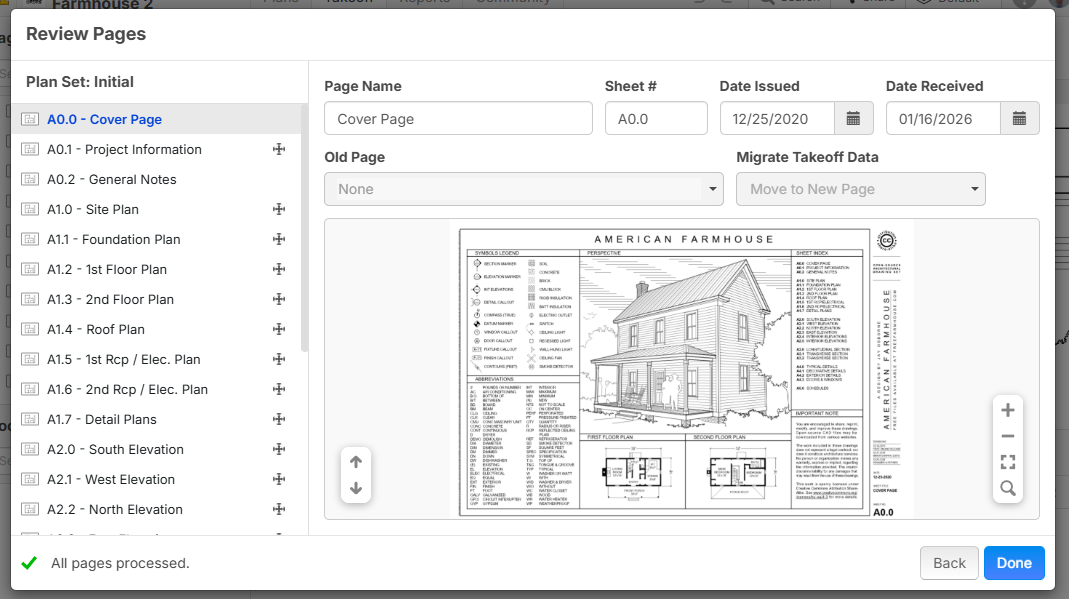The height and width of the screenshot is (599, 1069).
Task: Click the zoom in plus icon
Action: pyautogui.click(x=1007, y=410)
